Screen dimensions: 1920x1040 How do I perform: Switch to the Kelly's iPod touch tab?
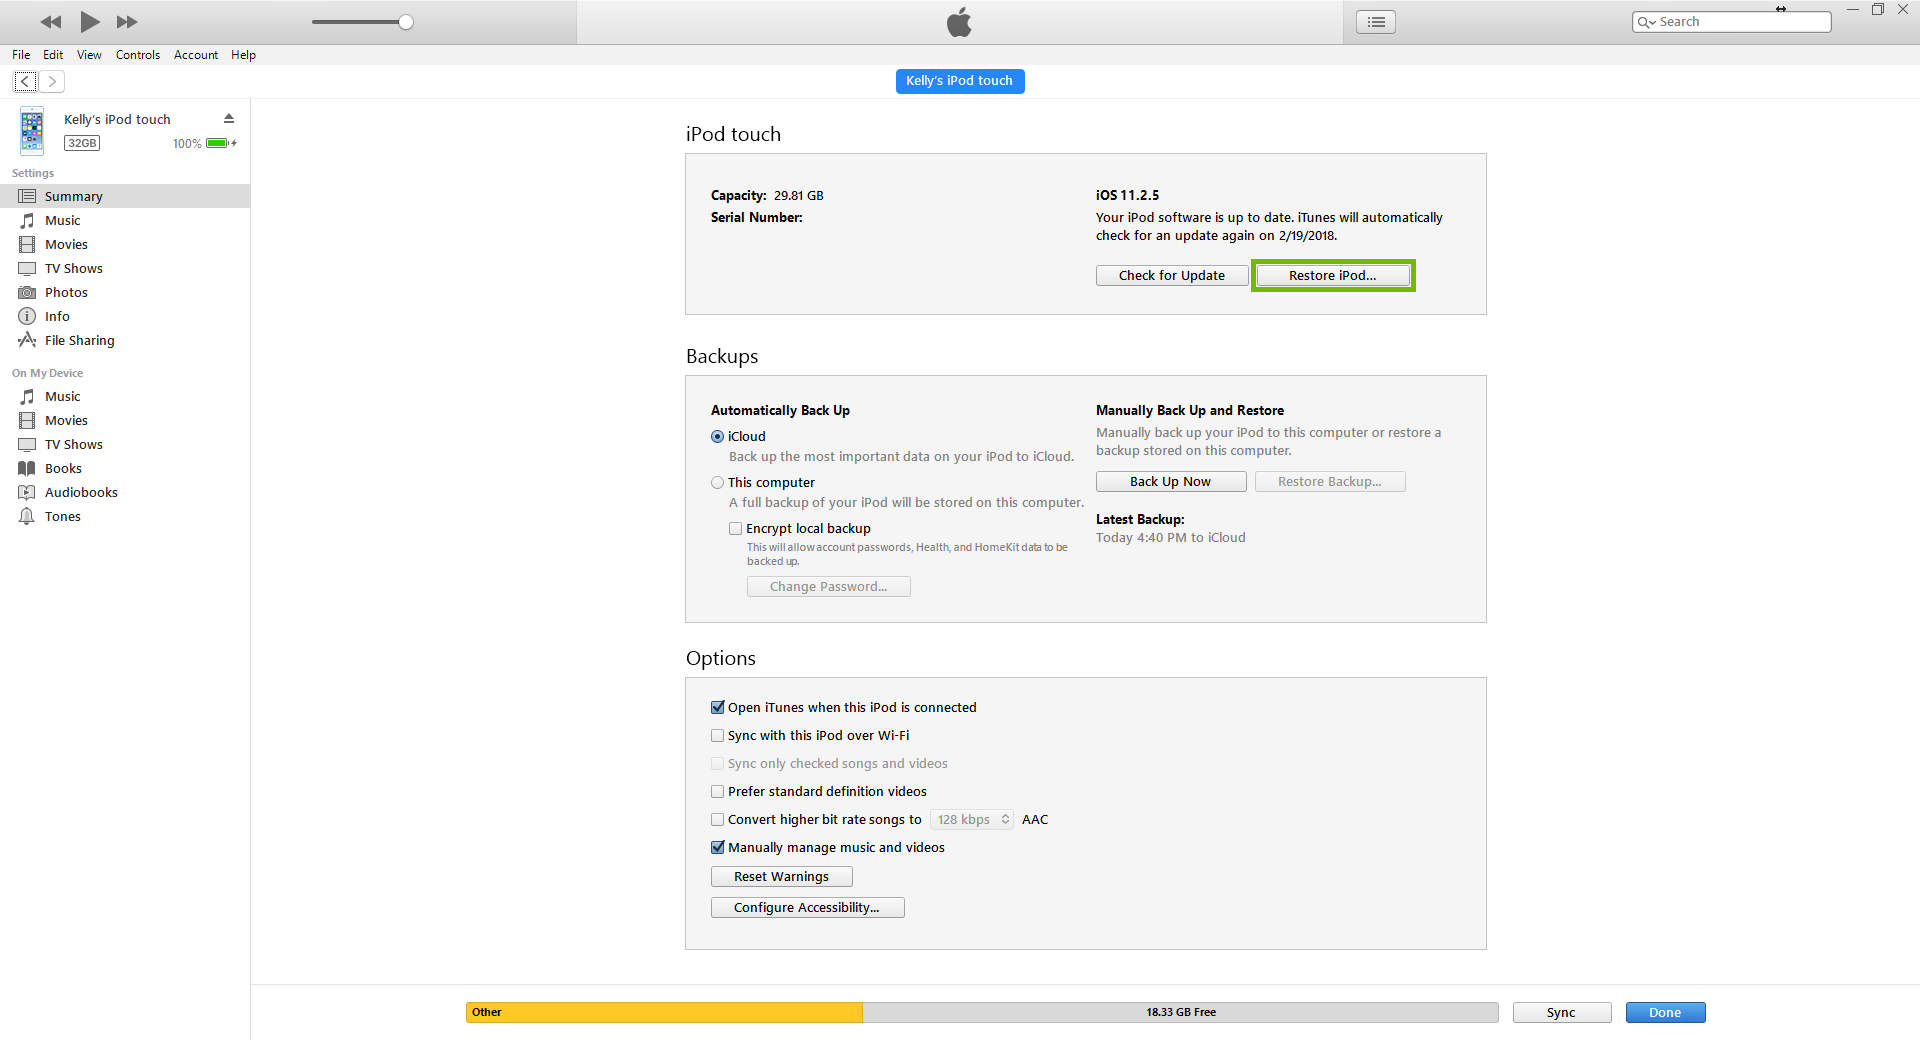pos(959,81)
